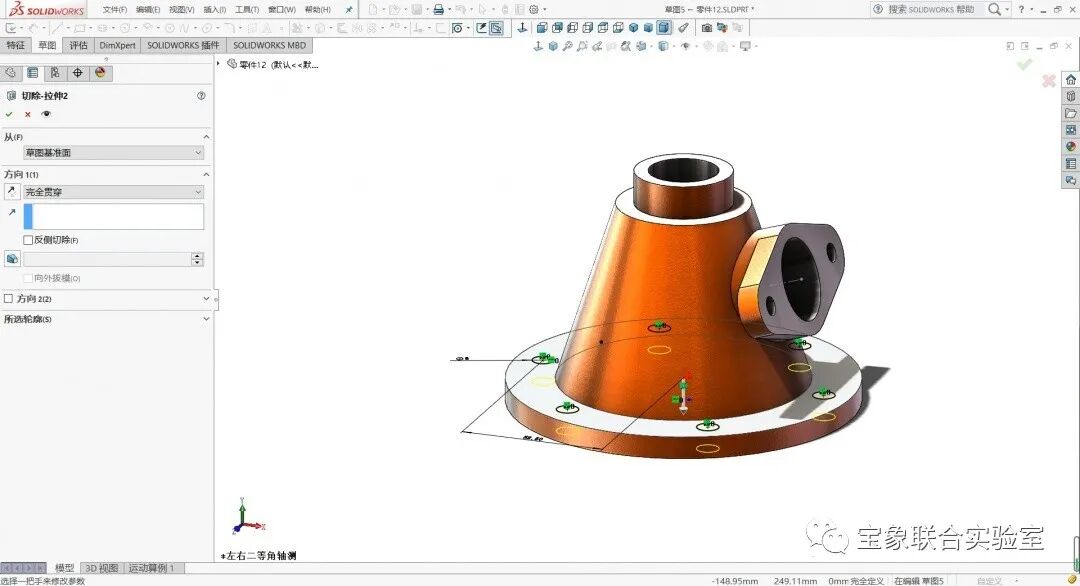Open the FeatureManager design tree tab
The height and width of the screenshot is (586, 1080).
tap(10, 72)
